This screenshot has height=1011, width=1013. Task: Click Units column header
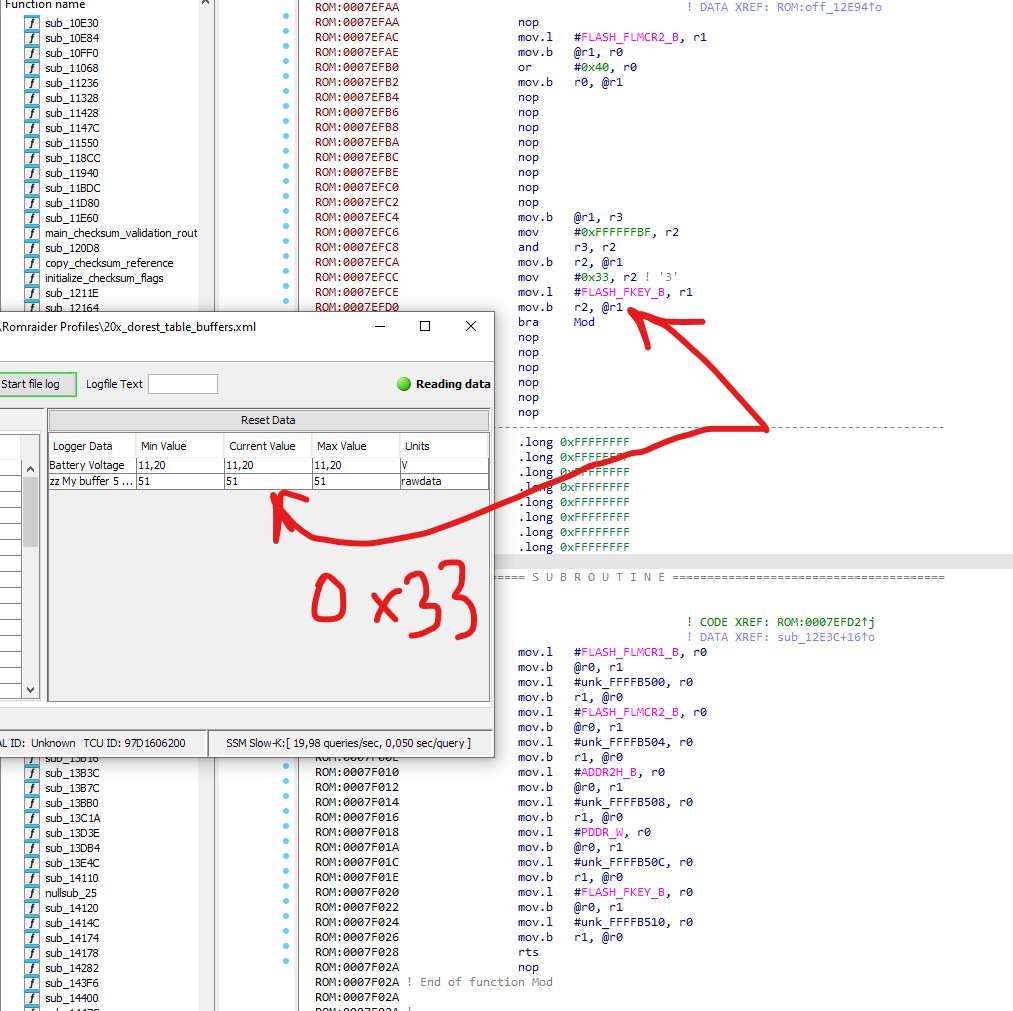(444, 446)
